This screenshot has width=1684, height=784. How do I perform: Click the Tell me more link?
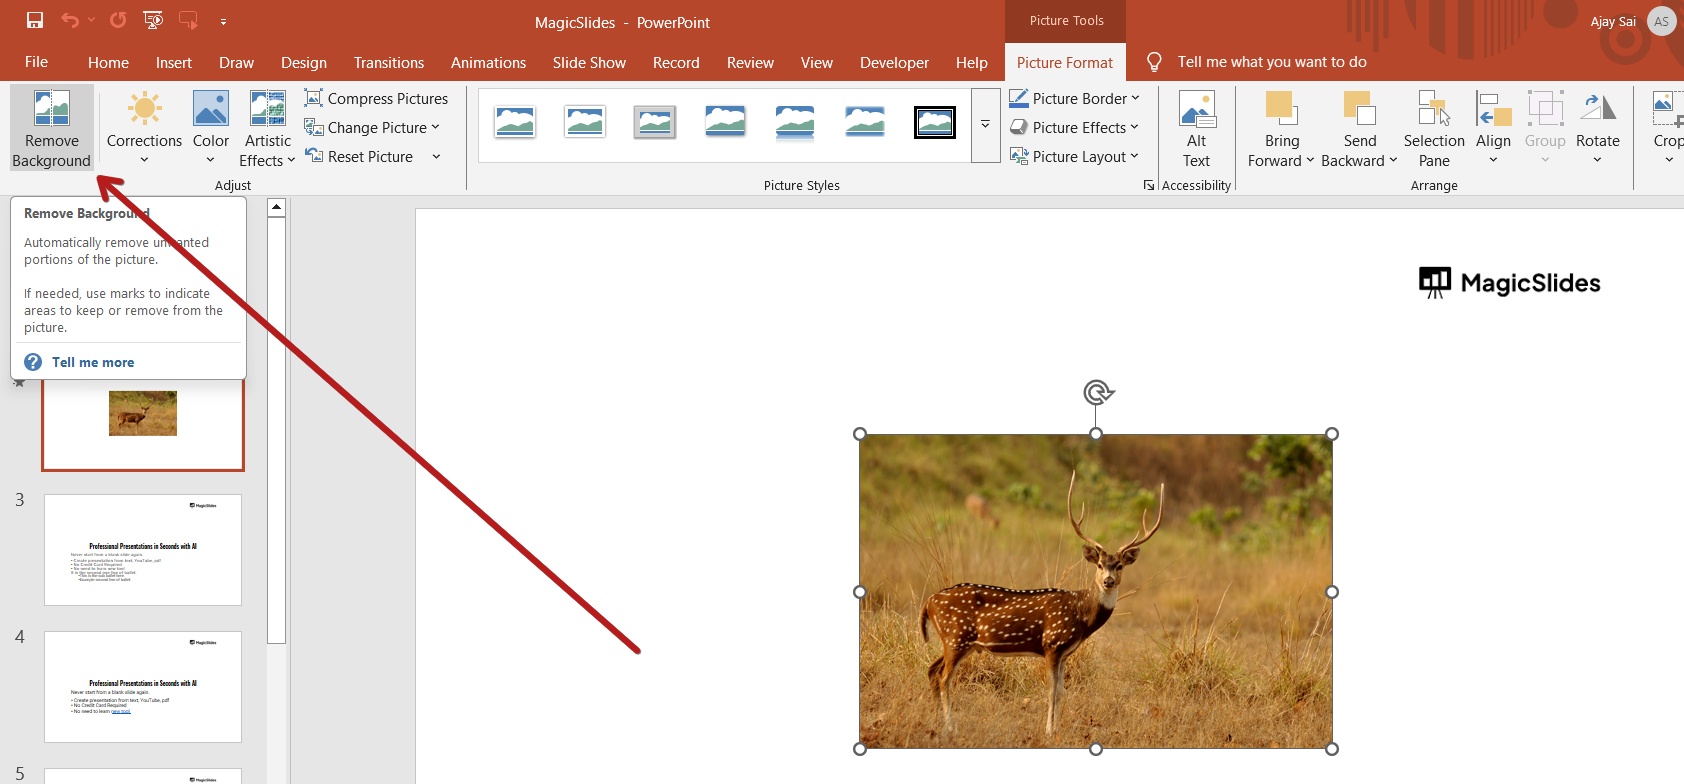pos(93,362)
